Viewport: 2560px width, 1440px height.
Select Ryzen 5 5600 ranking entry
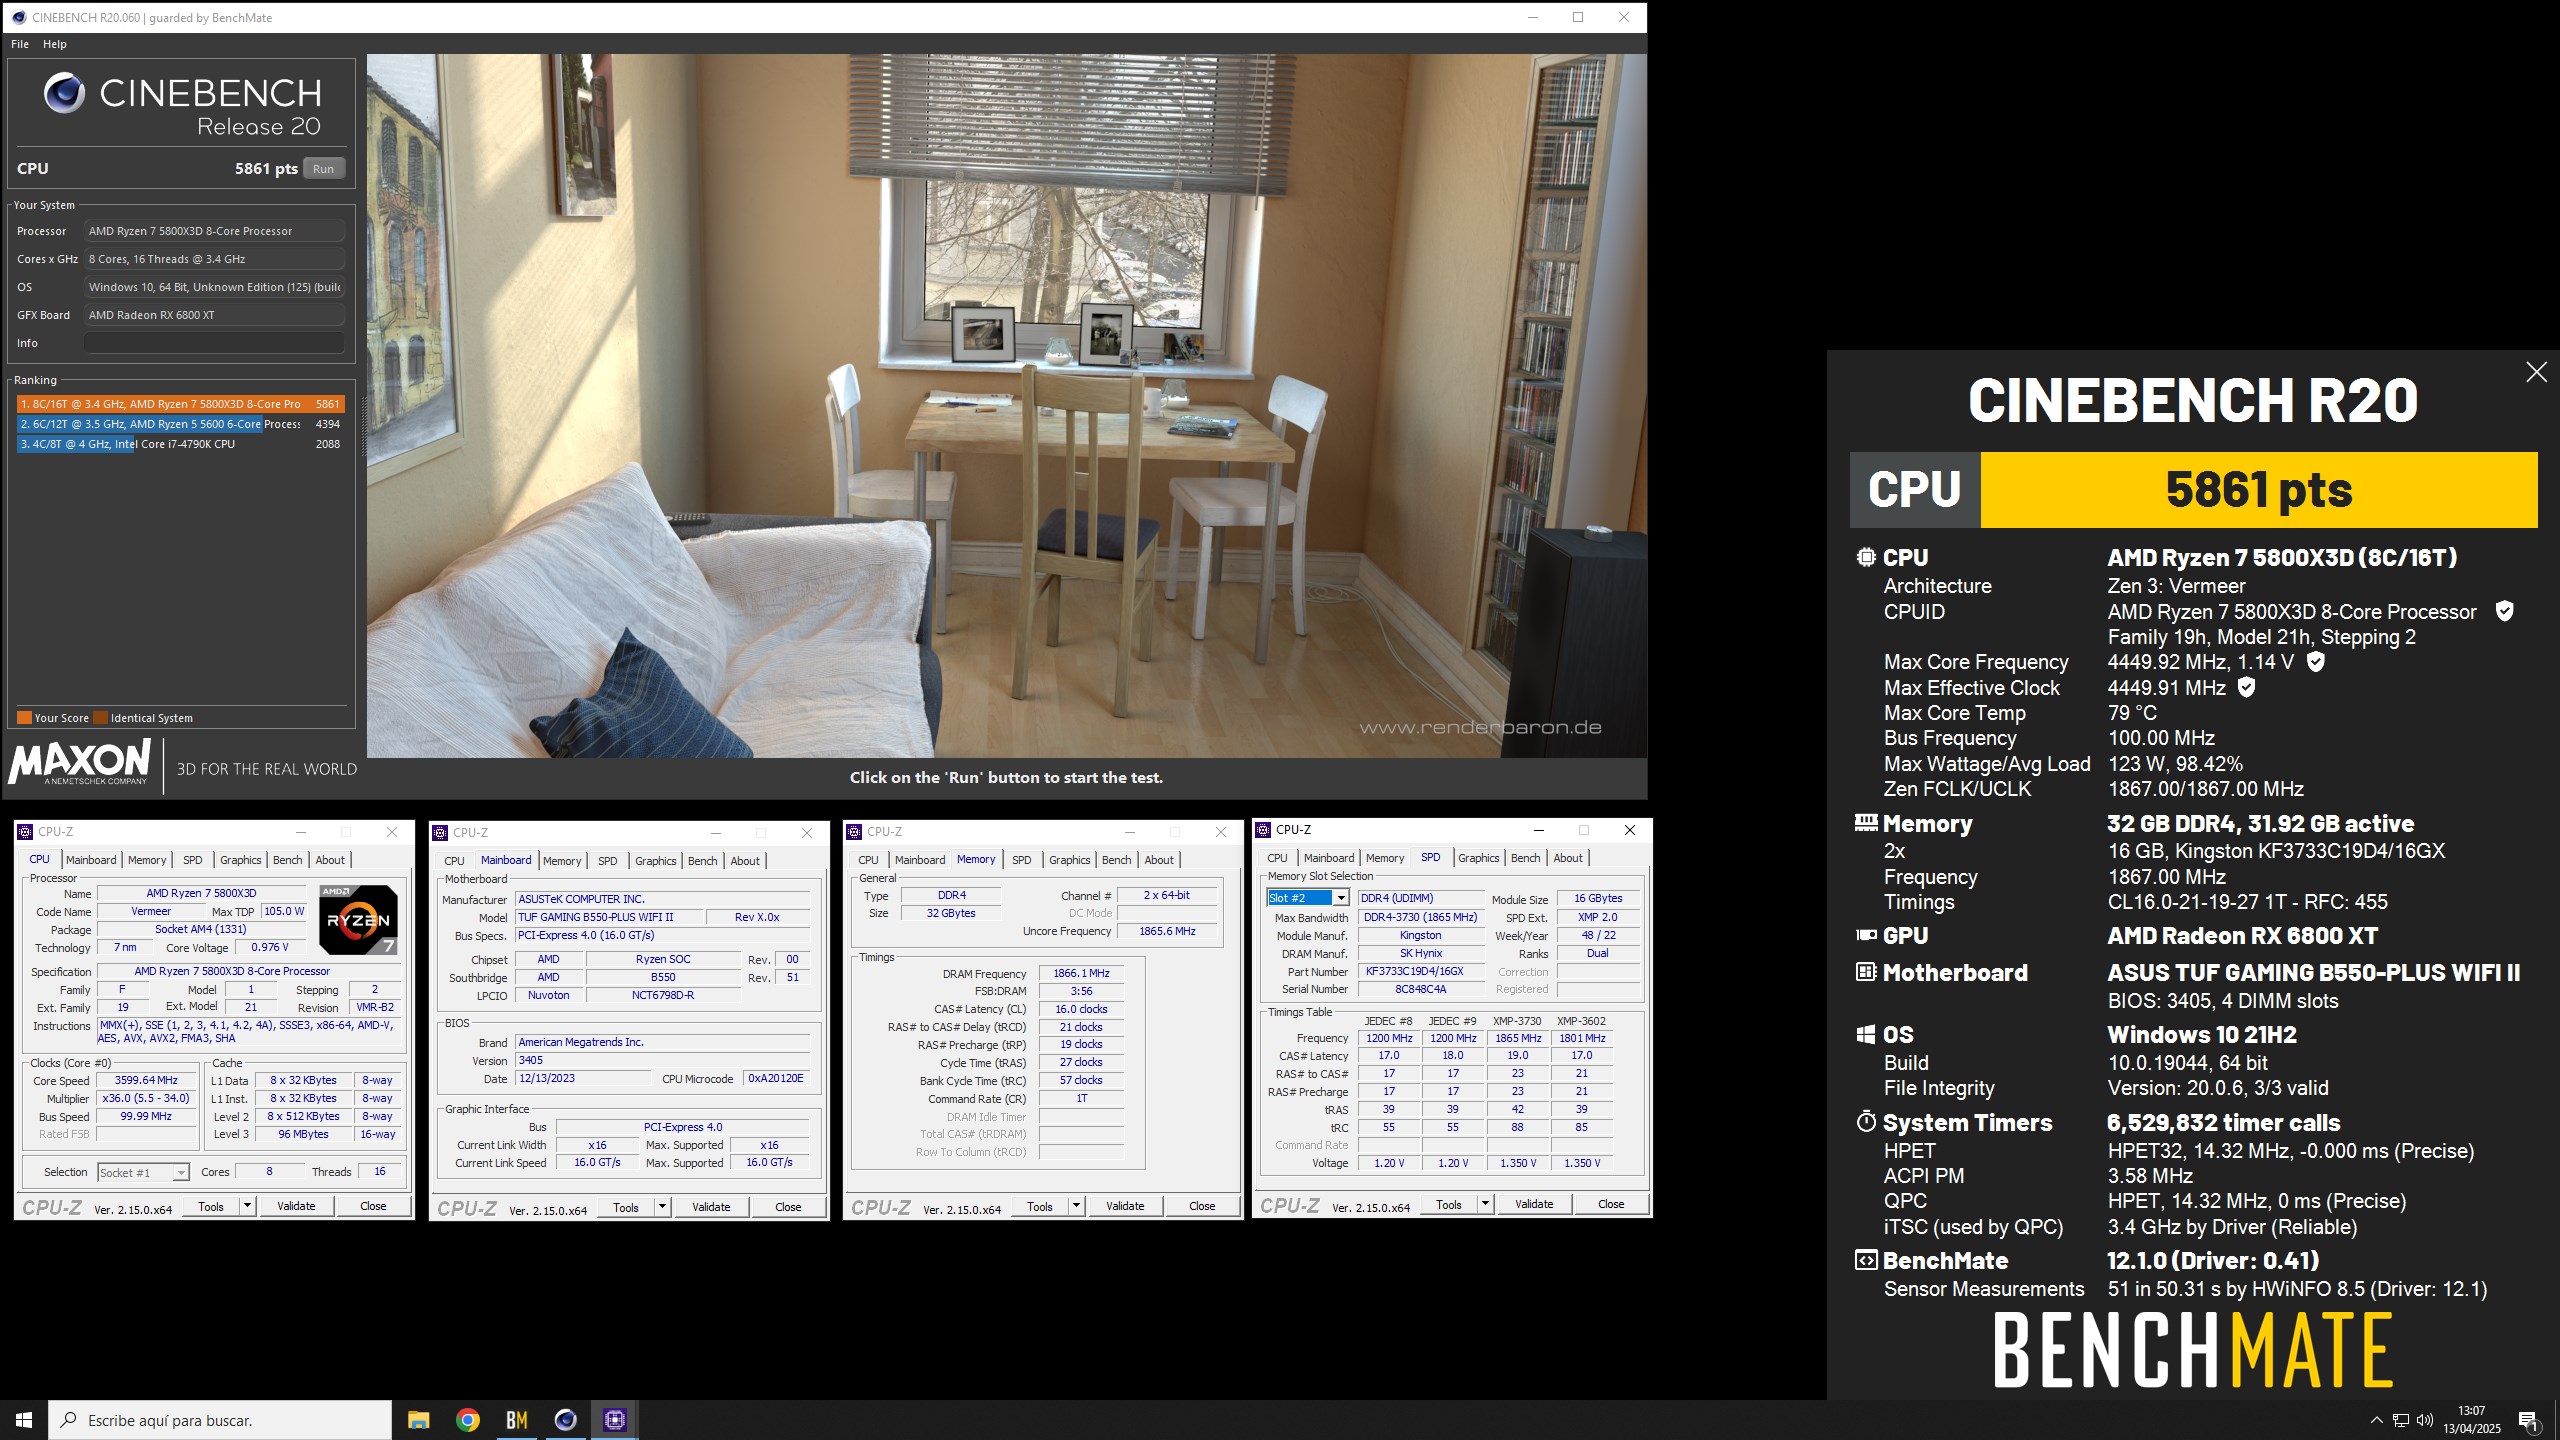pos(180,424)
